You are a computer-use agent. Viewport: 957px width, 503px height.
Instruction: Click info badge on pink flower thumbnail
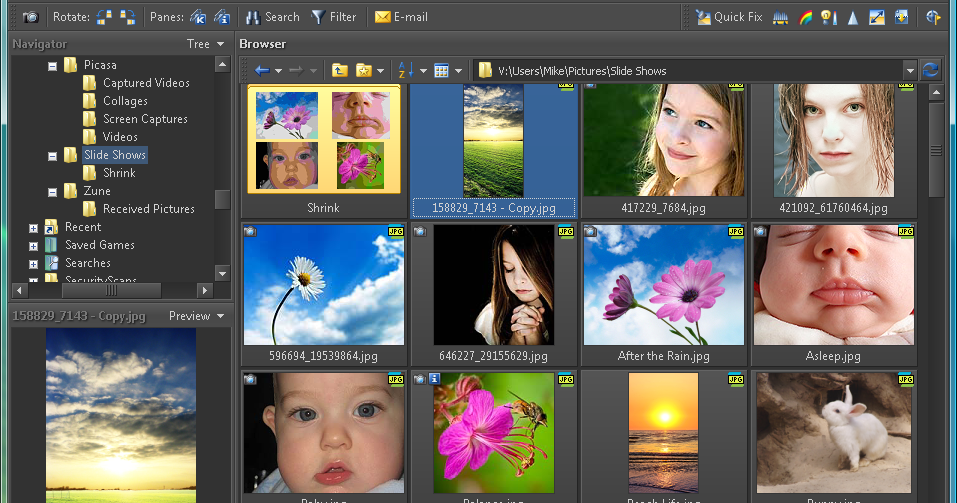point(435,379)
